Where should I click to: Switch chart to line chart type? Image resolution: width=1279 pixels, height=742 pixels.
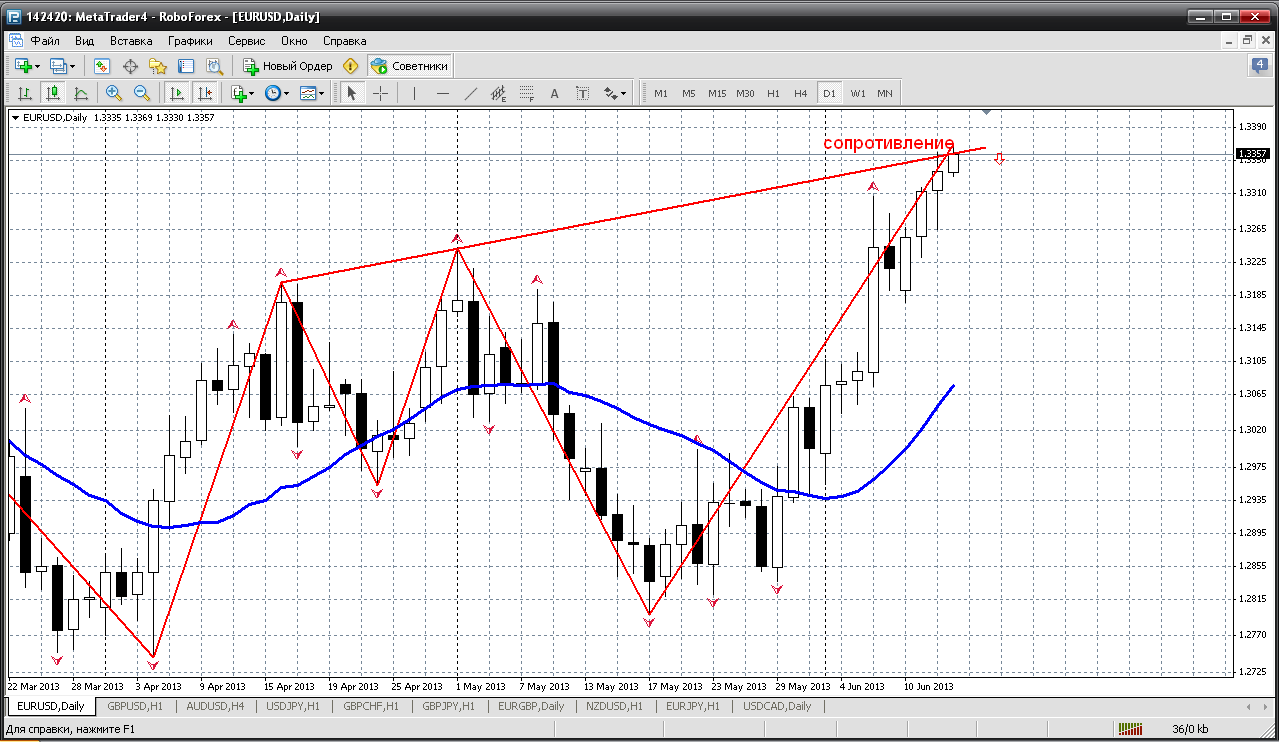80,93
